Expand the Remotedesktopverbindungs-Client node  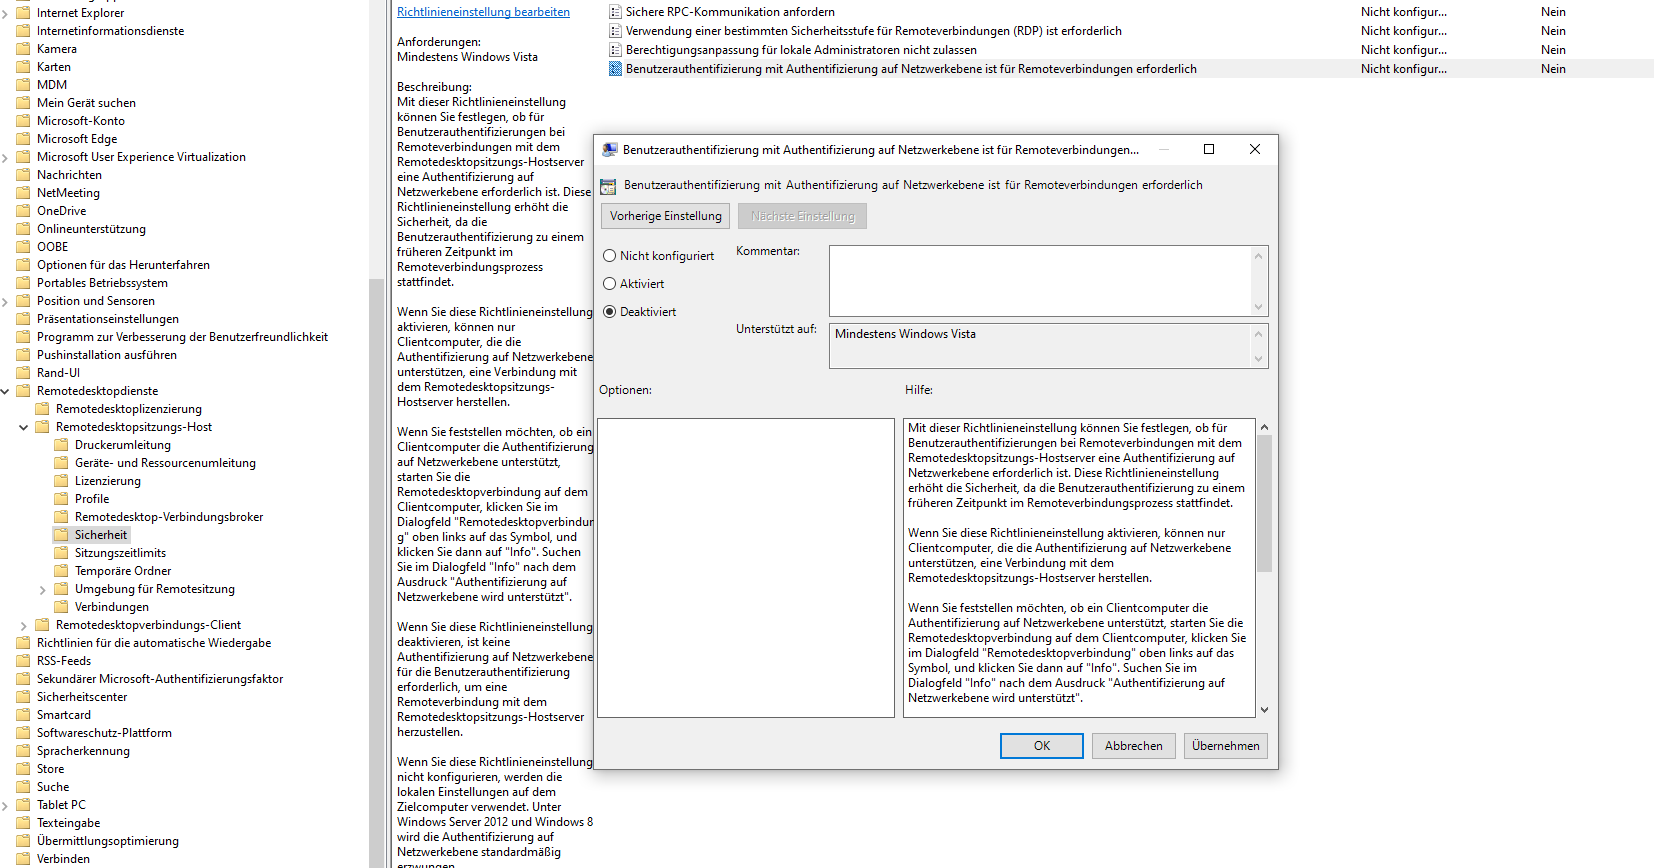(x=23, y=626)
